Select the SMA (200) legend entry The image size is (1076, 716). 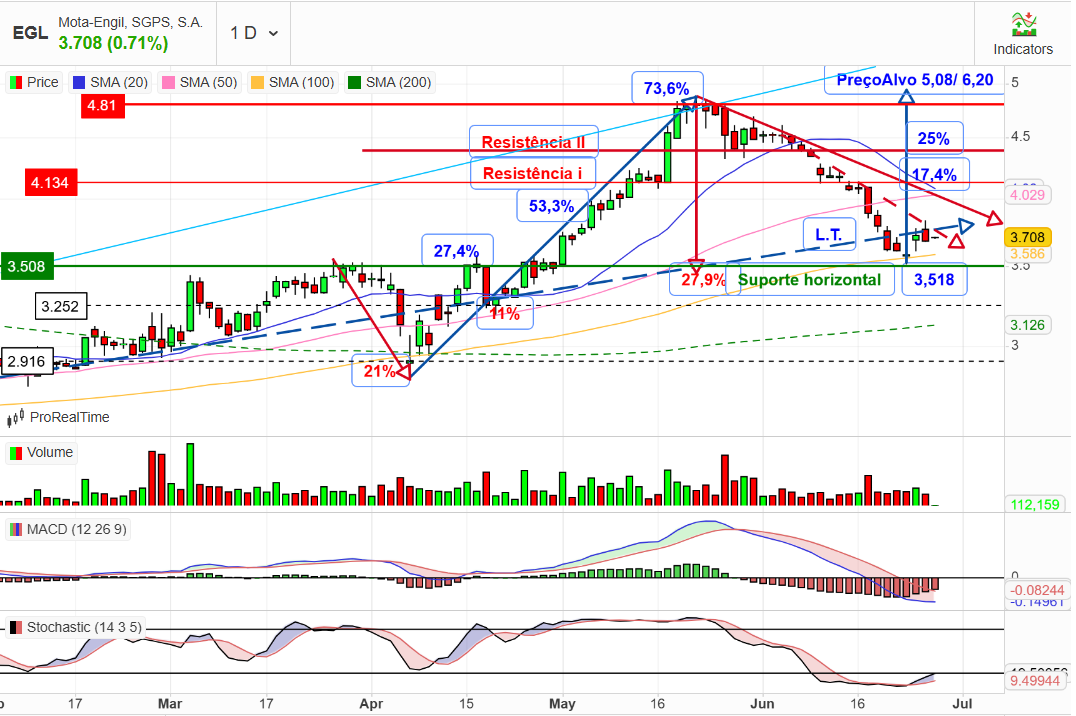(x=390, y=82)
